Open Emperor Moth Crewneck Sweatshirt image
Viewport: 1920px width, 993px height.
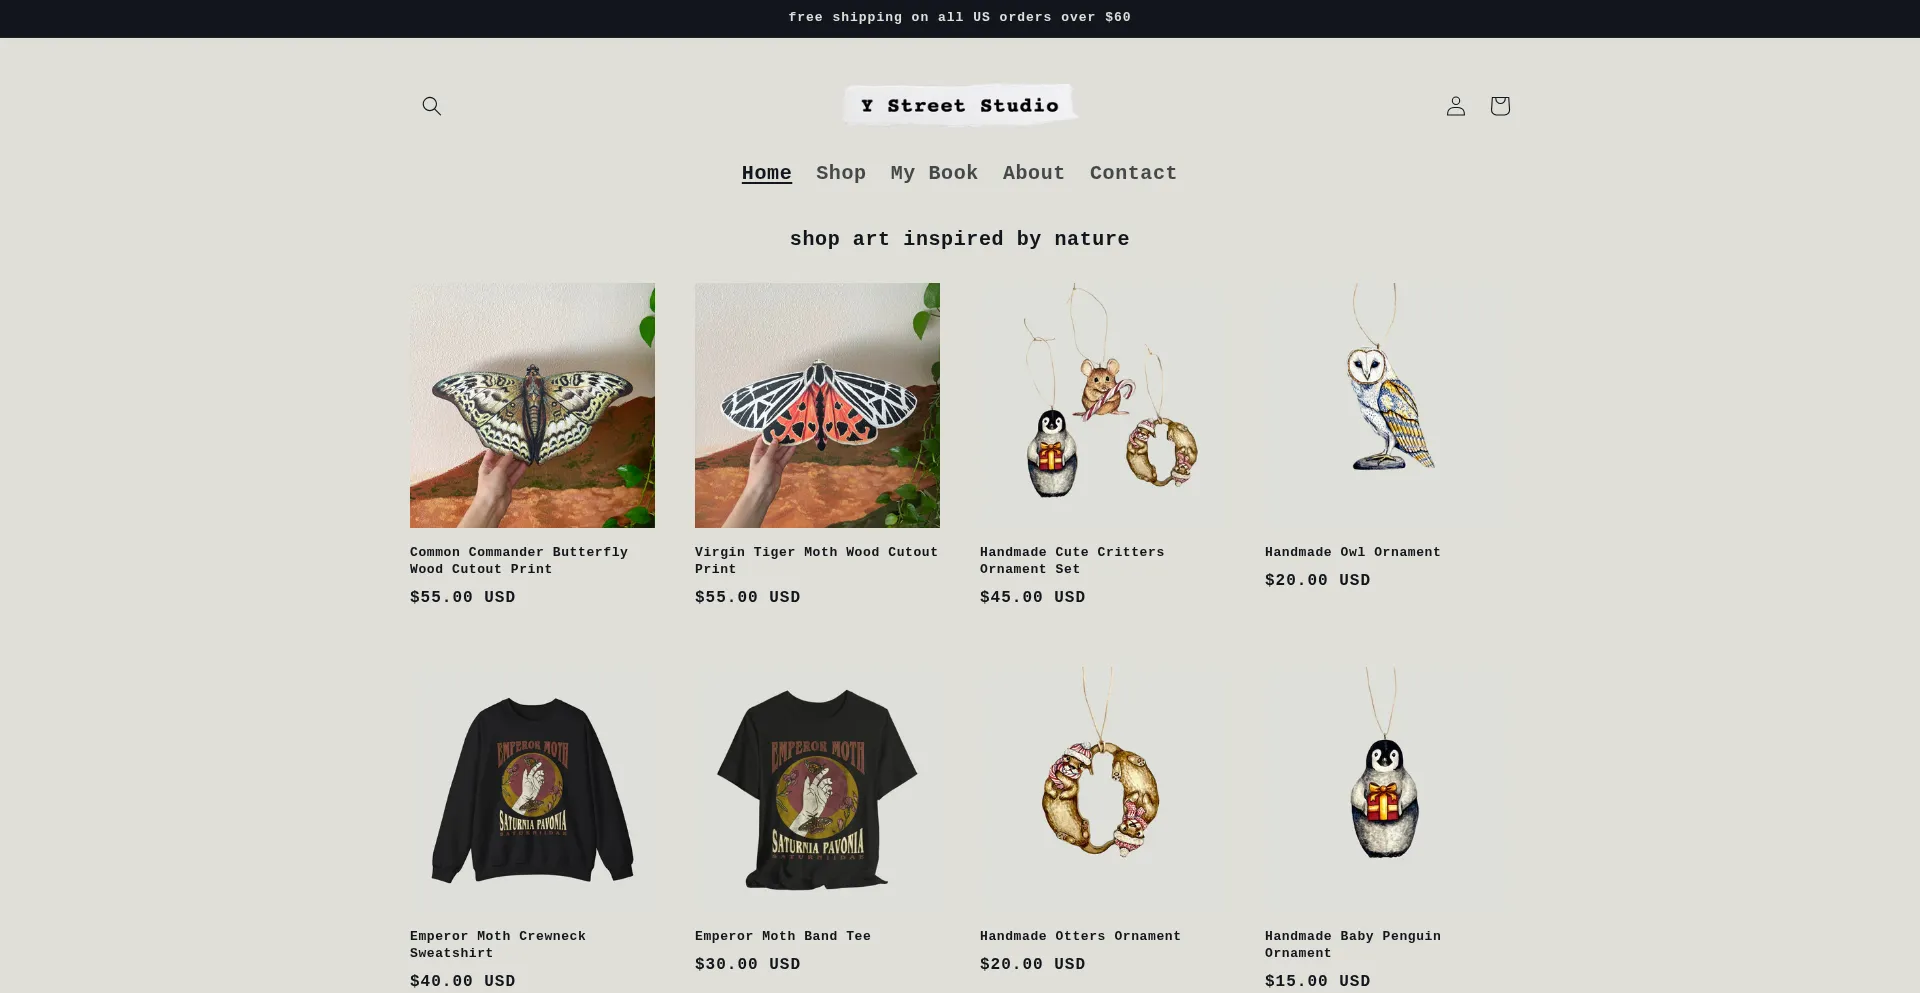(532, 789)
